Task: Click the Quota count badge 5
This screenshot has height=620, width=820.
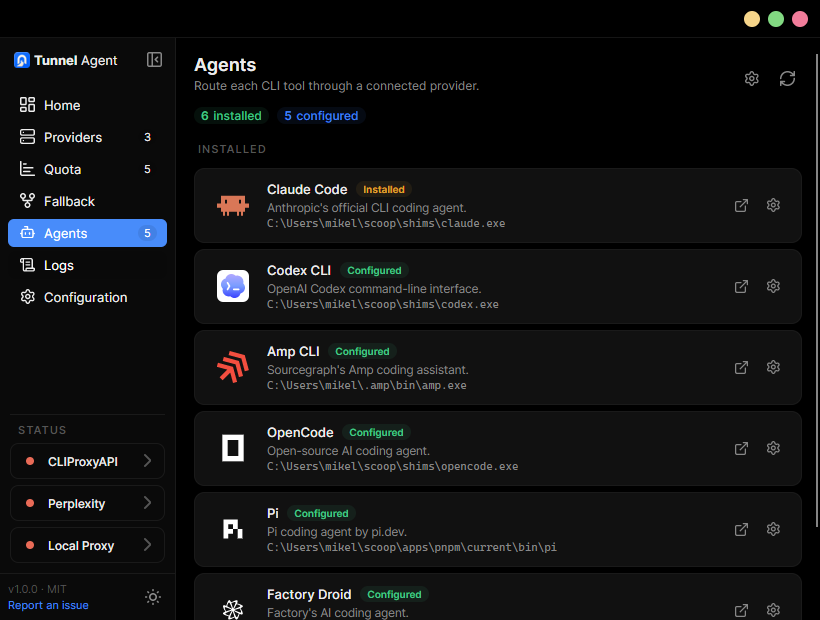Action: [147, 169]
